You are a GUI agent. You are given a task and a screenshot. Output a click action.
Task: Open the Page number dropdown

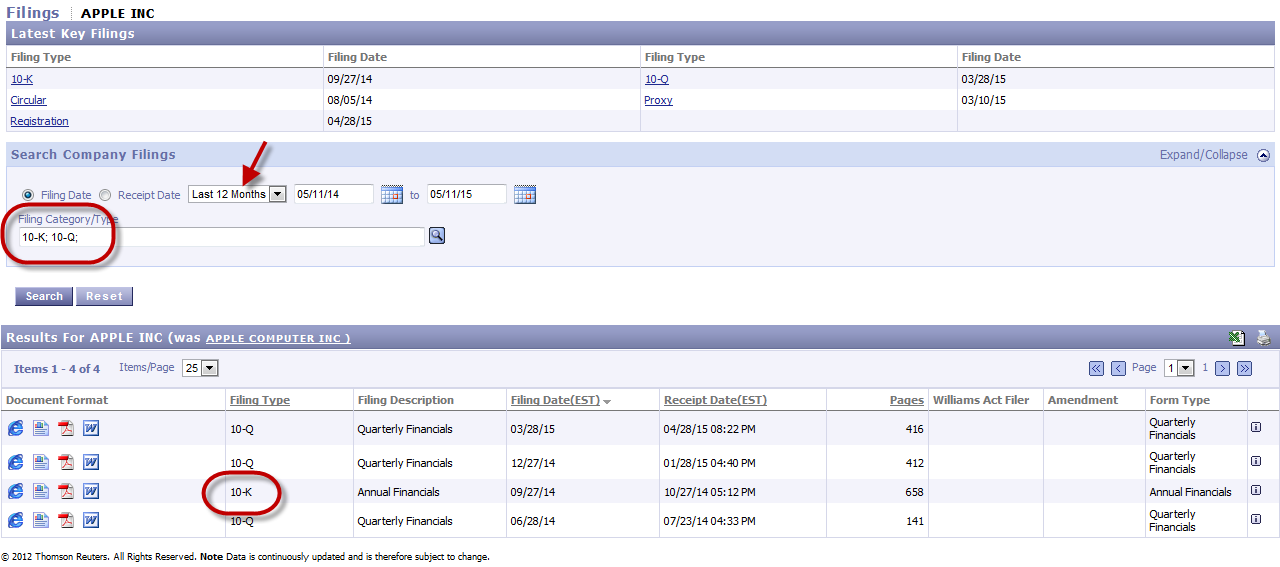point(1180,368)
